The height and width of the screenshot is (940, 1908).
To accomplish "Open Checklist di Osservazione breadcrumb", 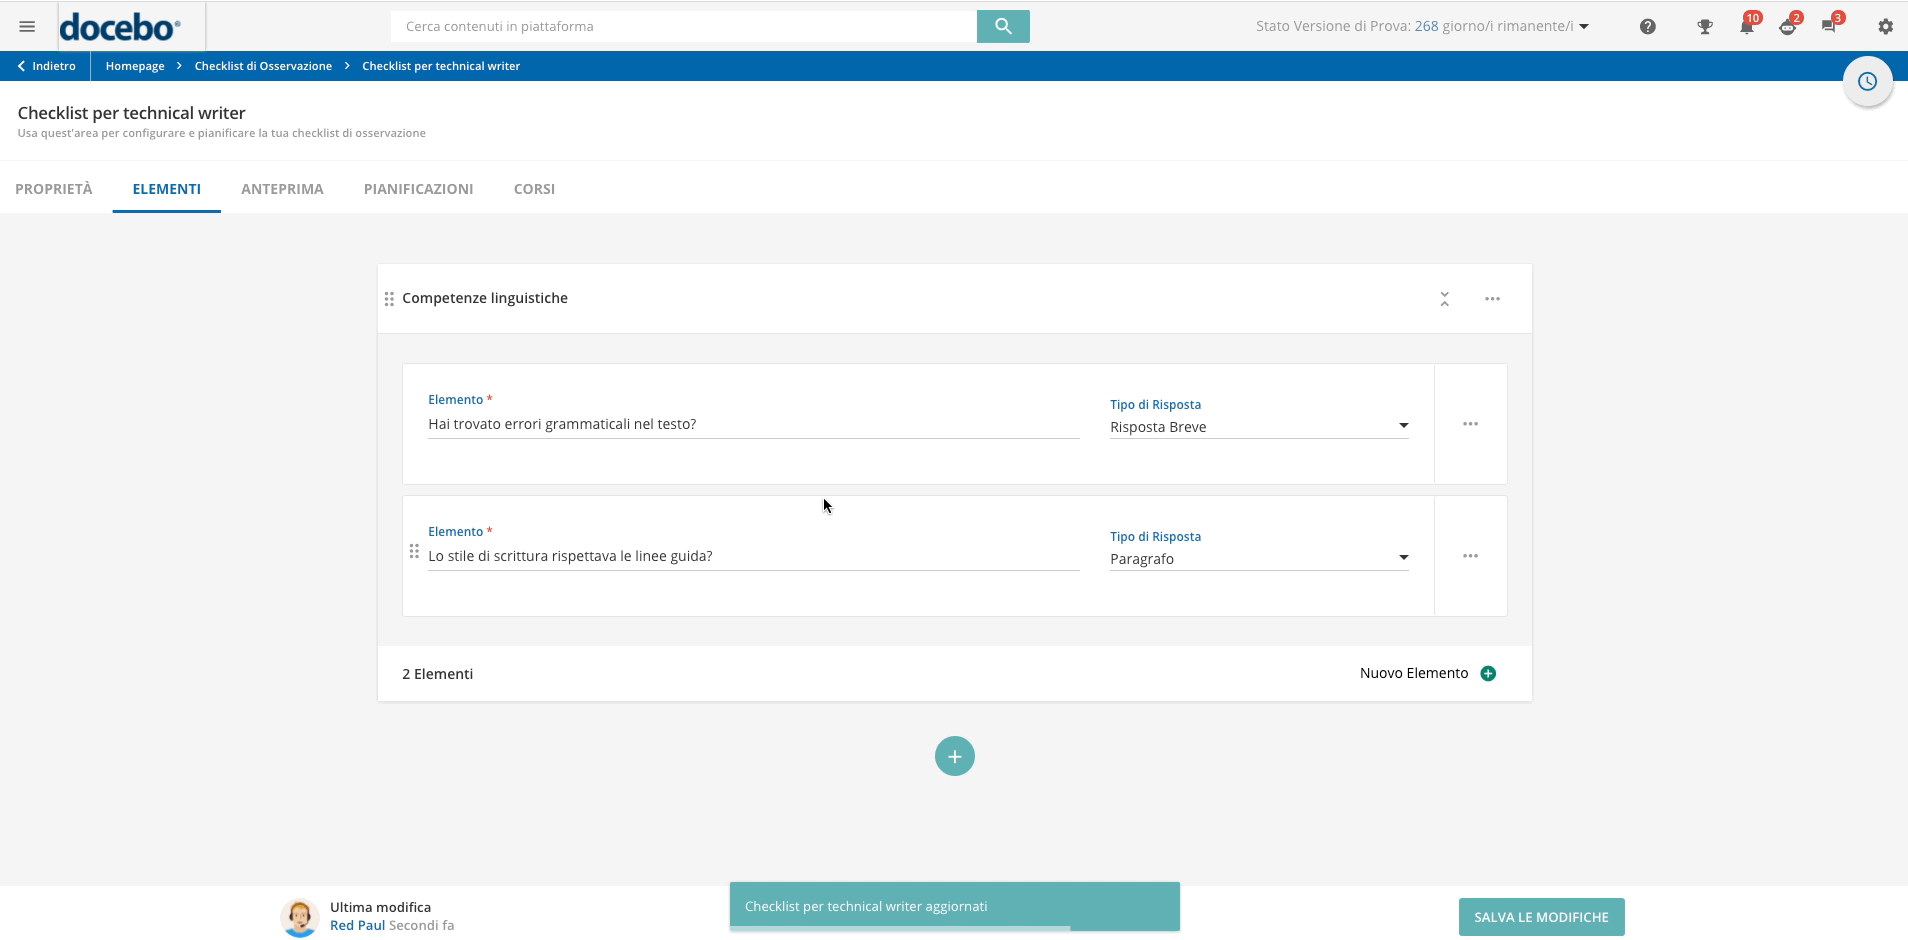I will (x=263, y=66).
